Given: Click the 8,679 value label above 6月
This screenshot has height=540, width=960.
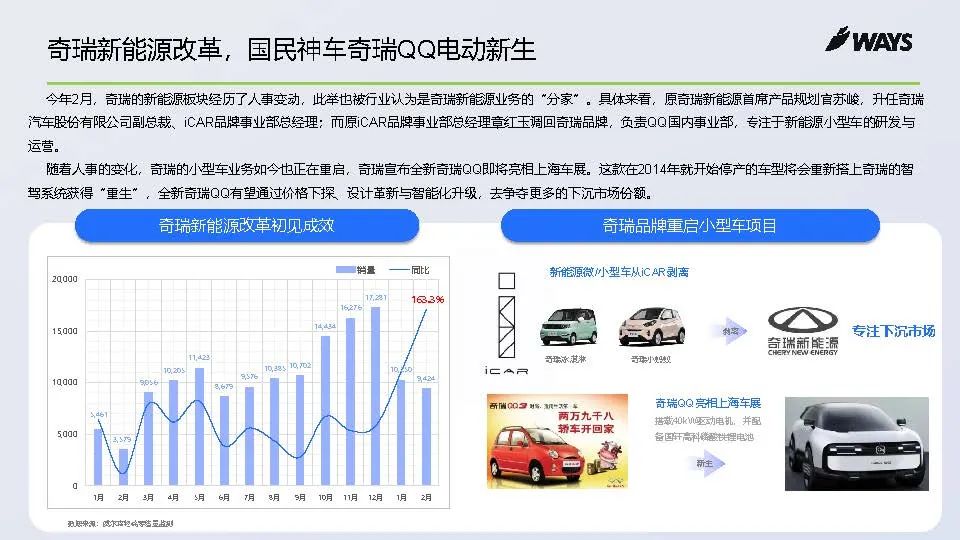Looking at the screenshot, I should coord(224,386).
